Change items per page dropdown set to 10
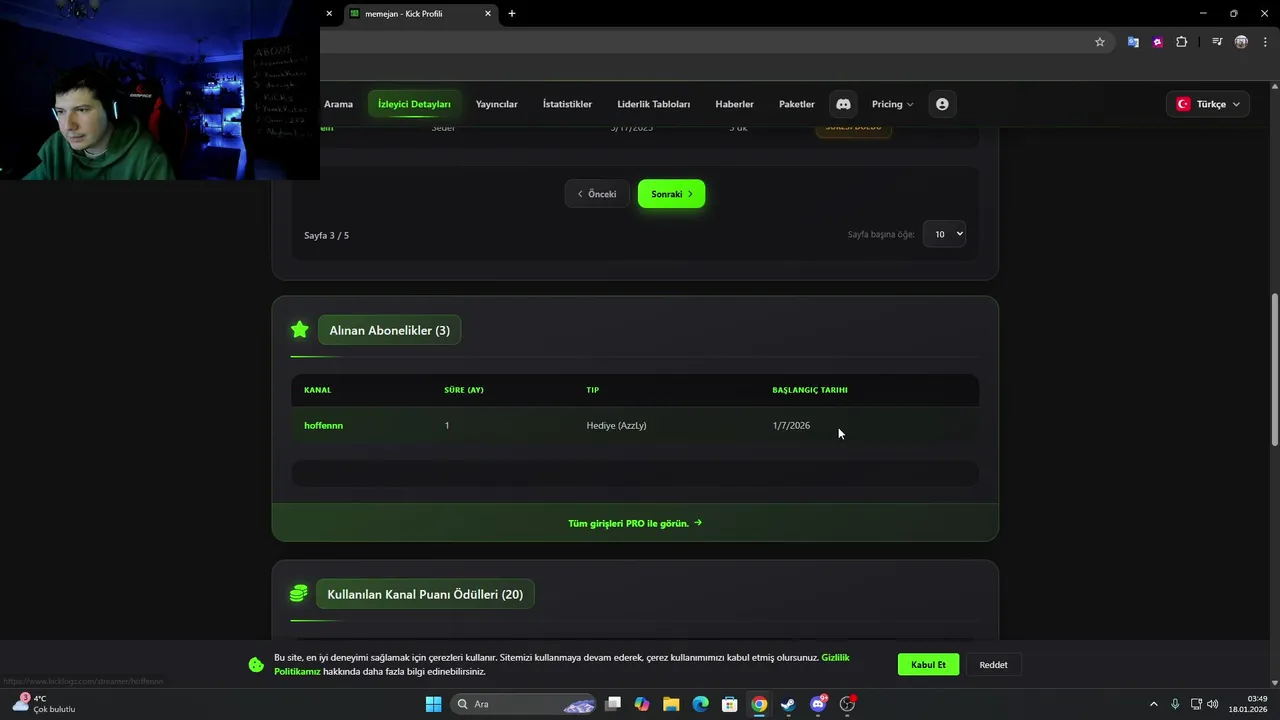The width and height of the screenshot is (1280, 720). (x=944, y=234)
